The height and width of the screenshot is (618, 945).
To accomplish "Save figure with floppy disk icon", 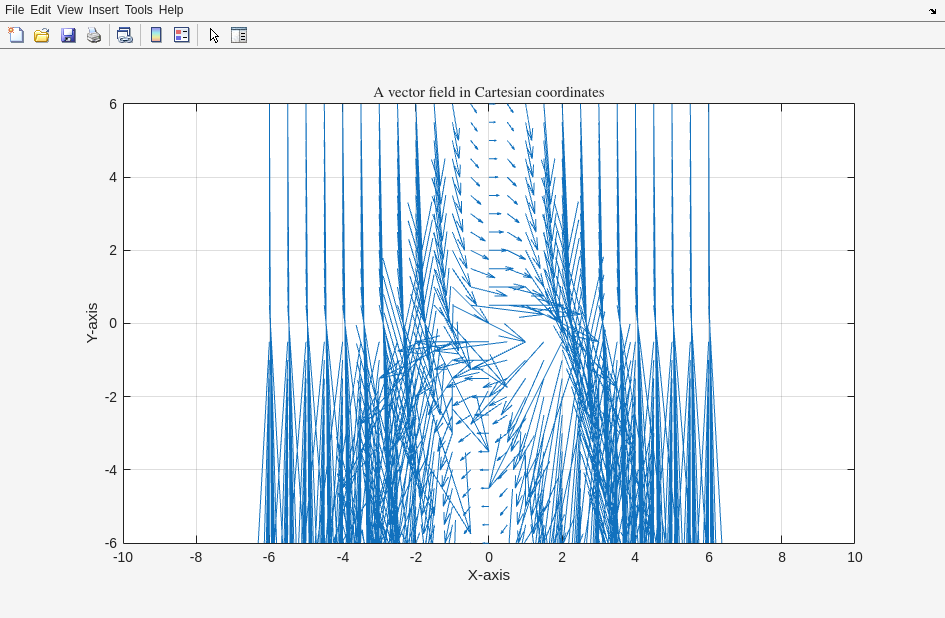I will tap(68, 35).
